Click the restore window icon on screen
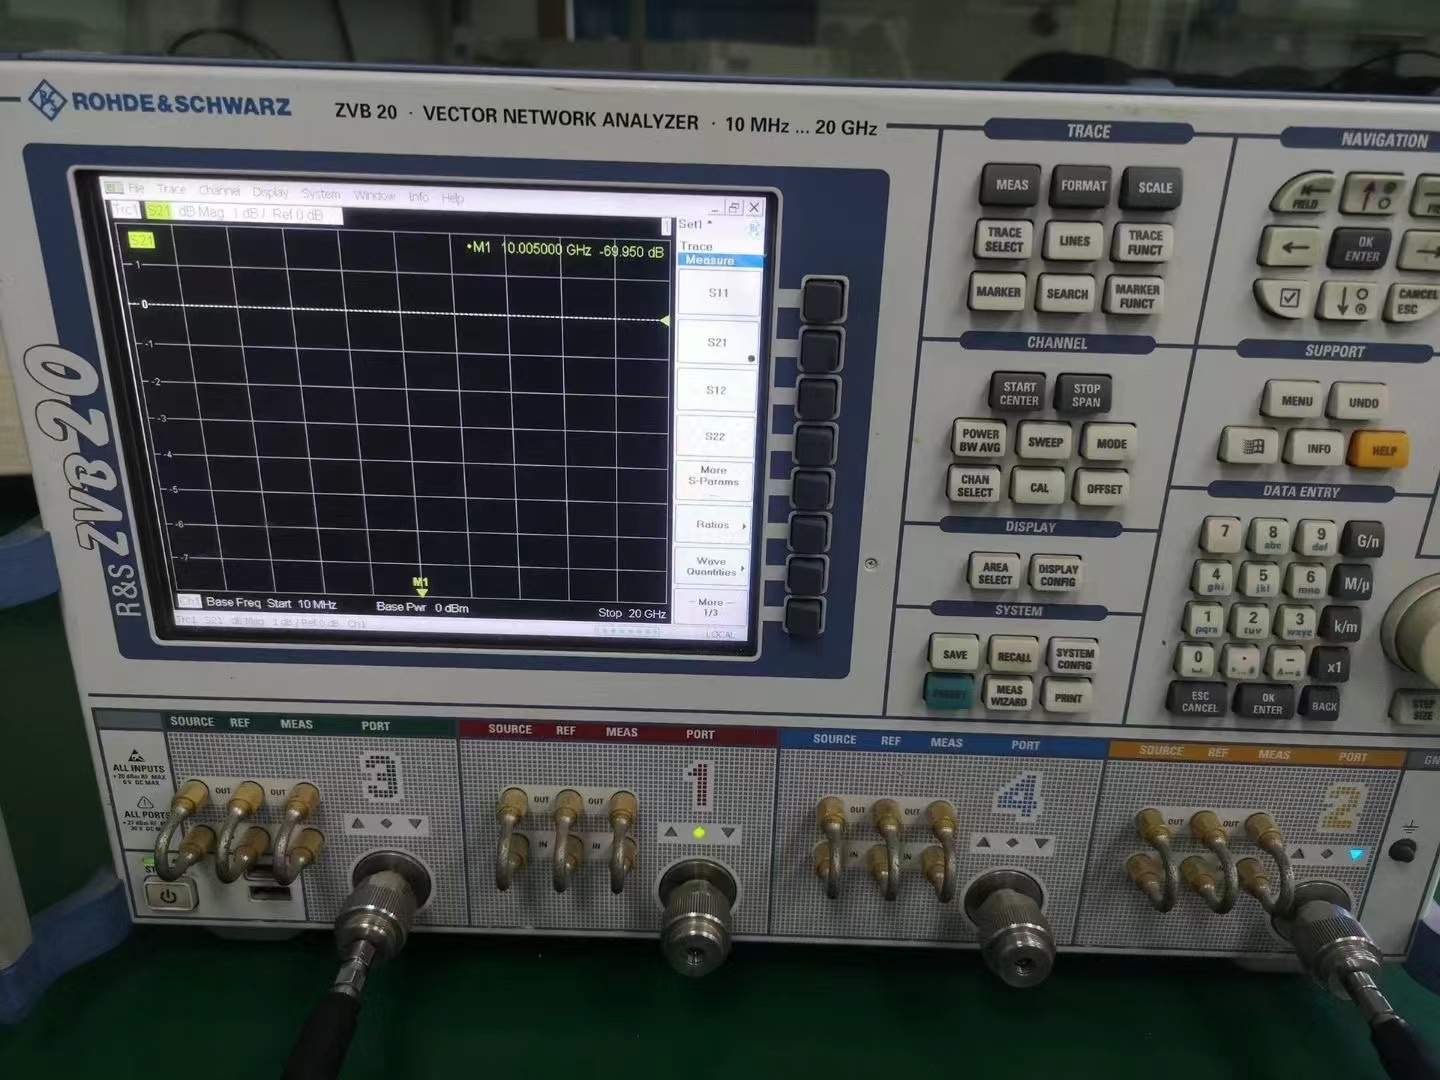 733,208
